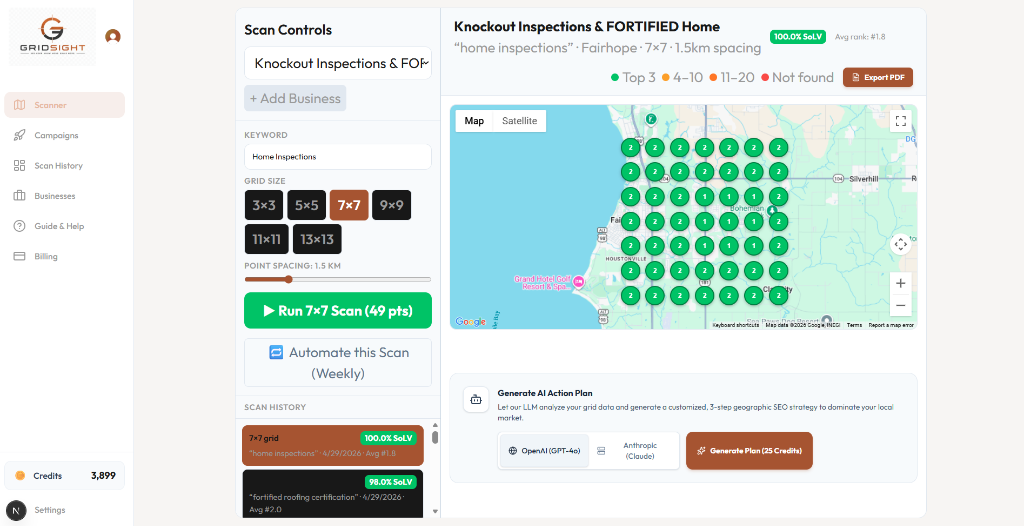Toggle fullscreen map view
The height and width of the screenshot is (526, 1024).
click(x=901, y=121)
